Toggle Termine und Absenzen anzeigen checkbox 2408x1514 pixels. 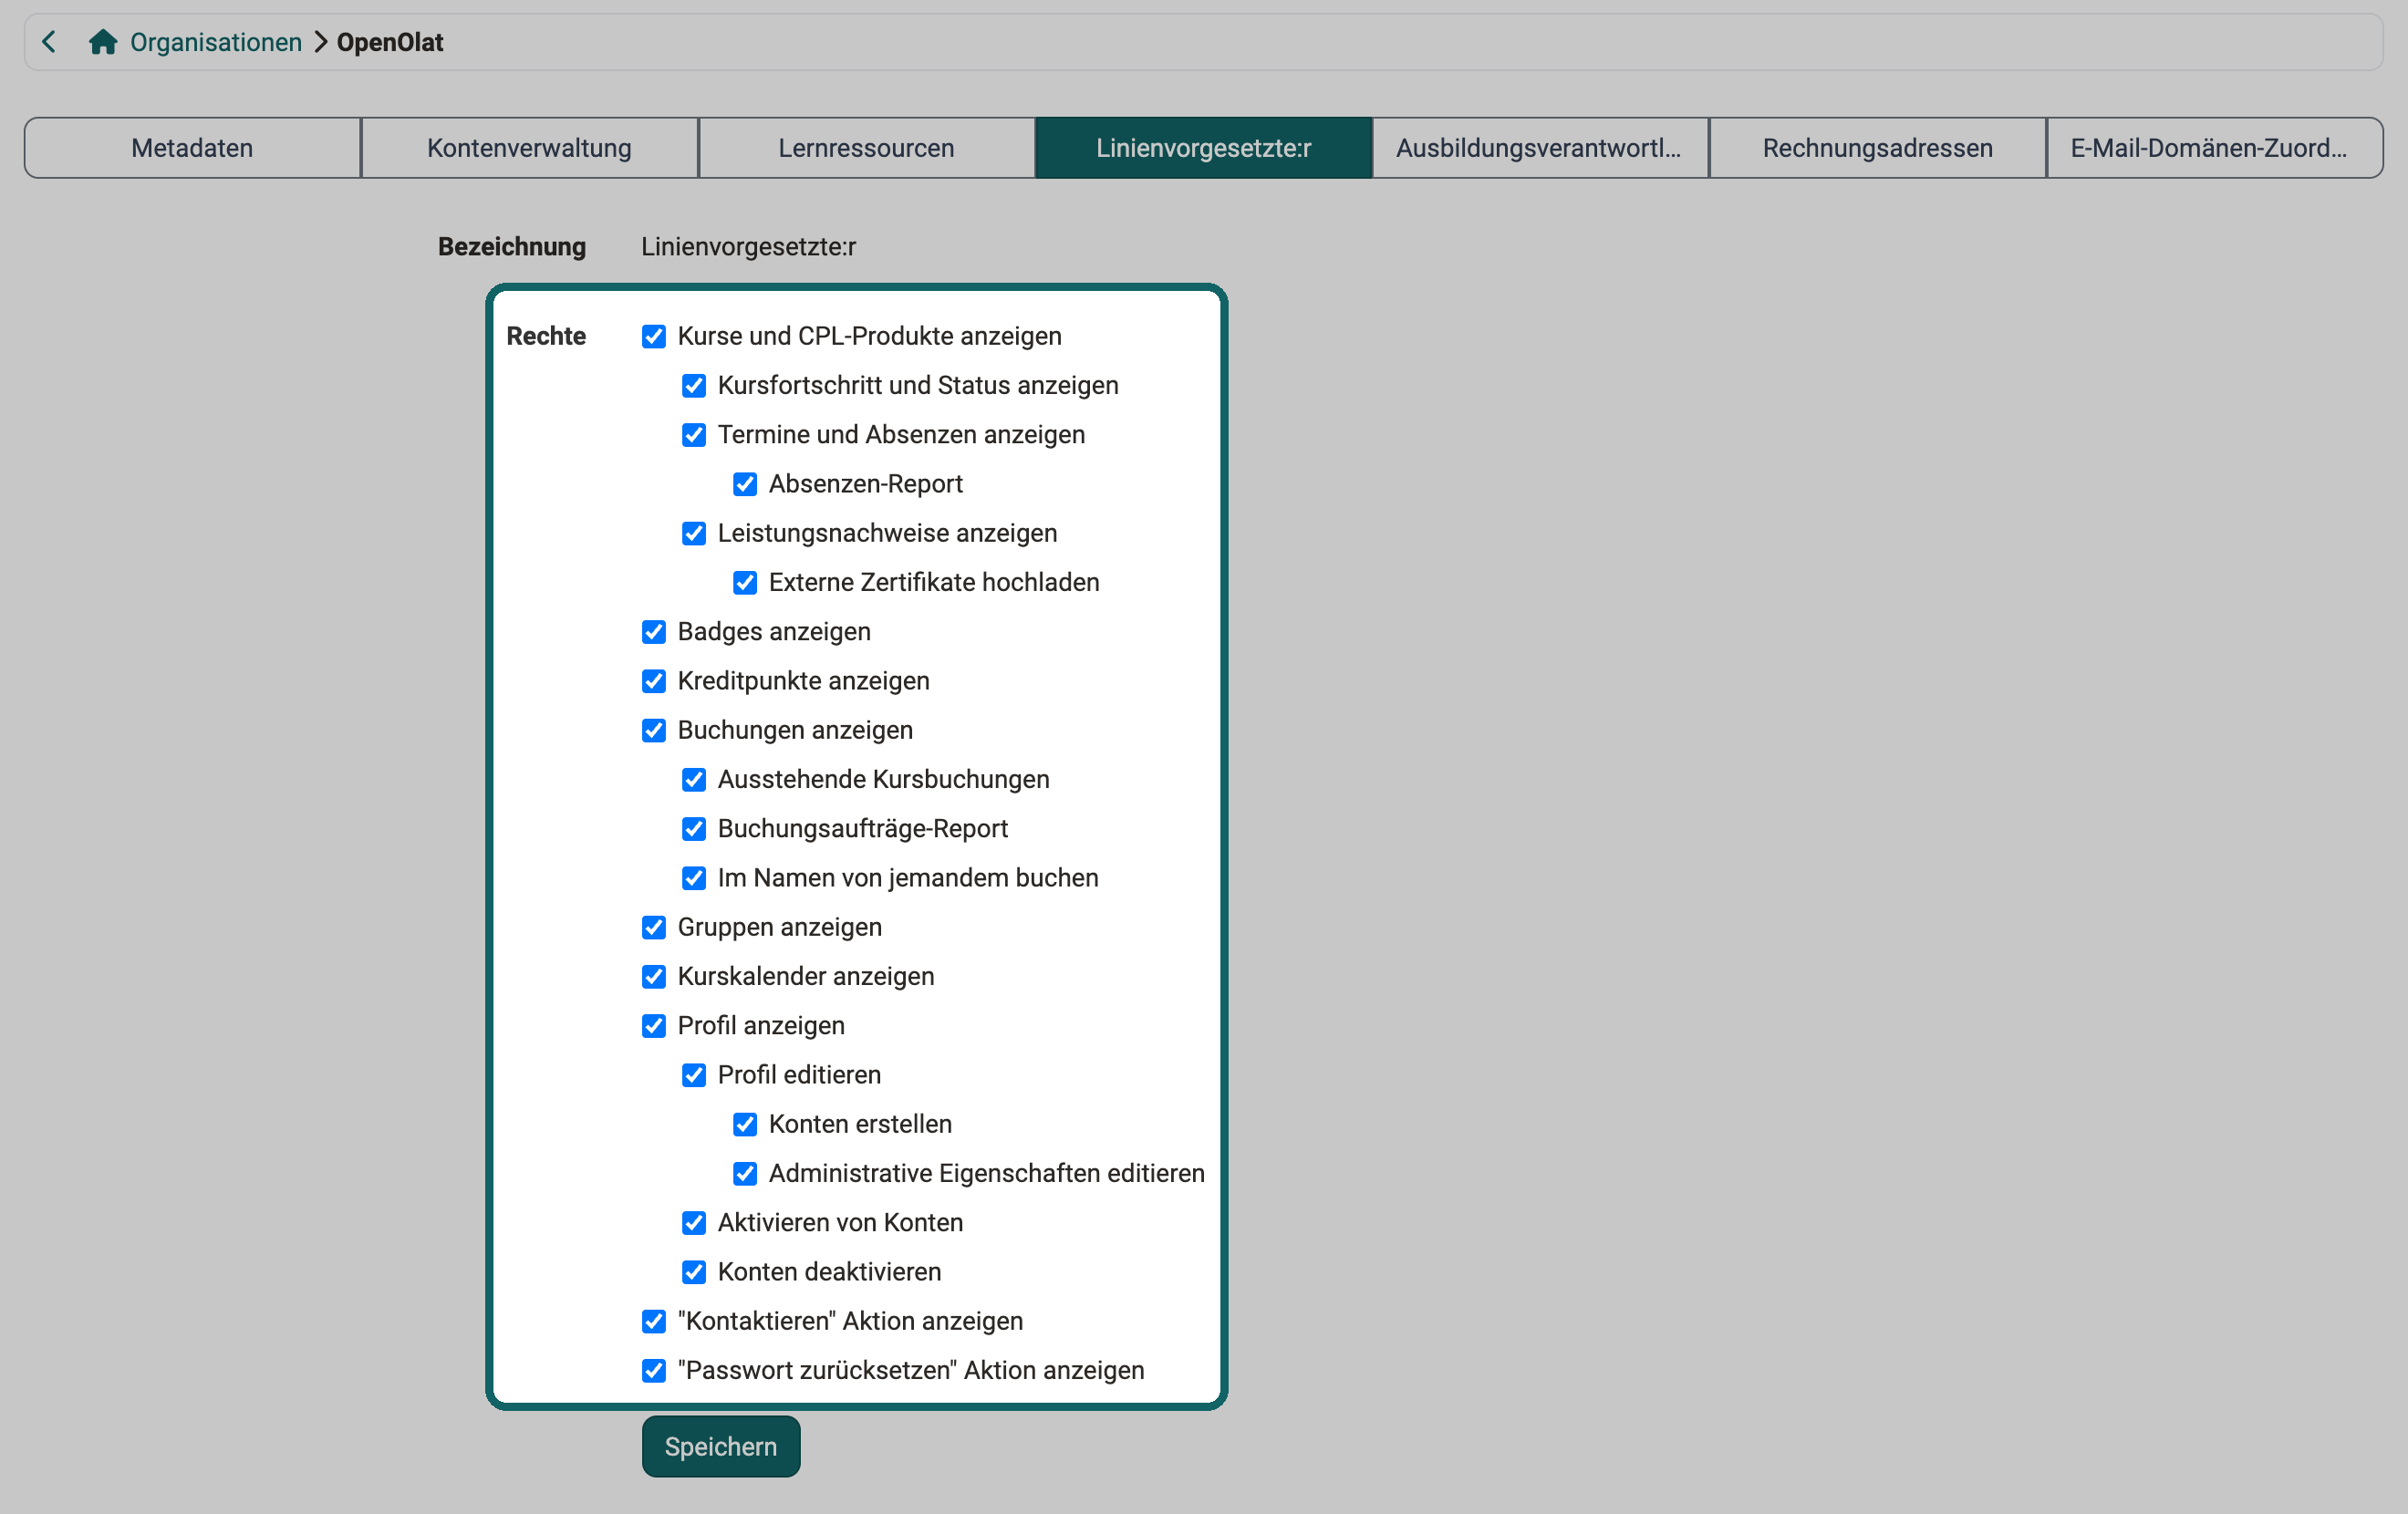[x=694, y=435]
